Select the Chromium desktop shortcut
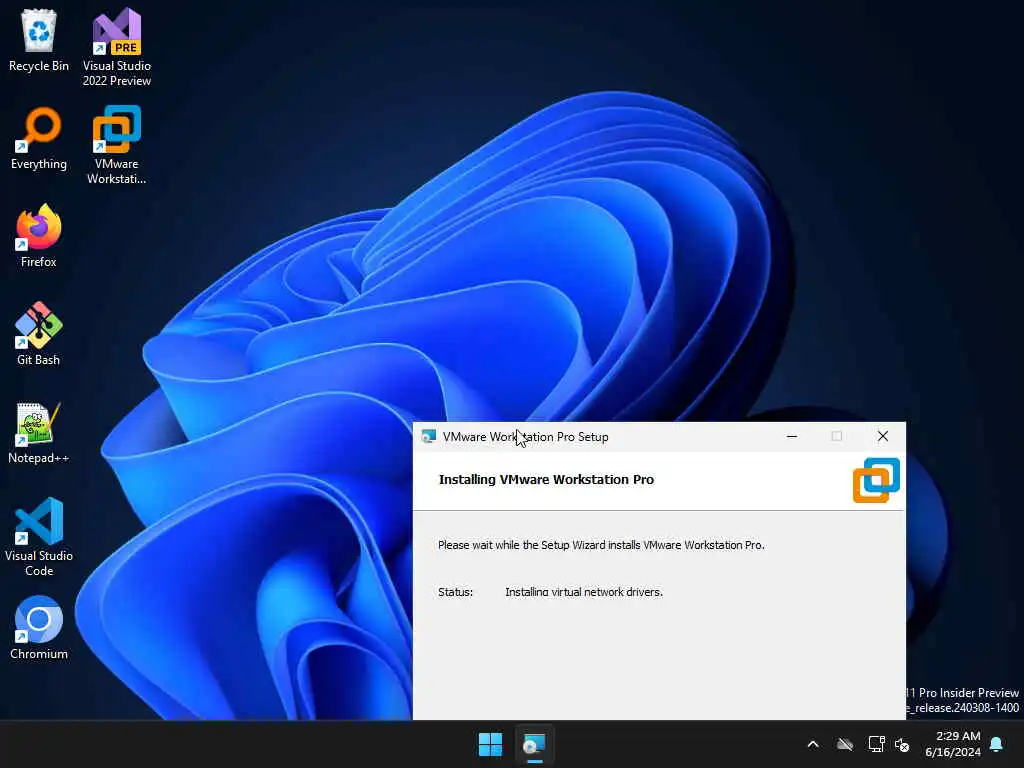The height and width of the screenshot is (768, 1024). point(39,628)
